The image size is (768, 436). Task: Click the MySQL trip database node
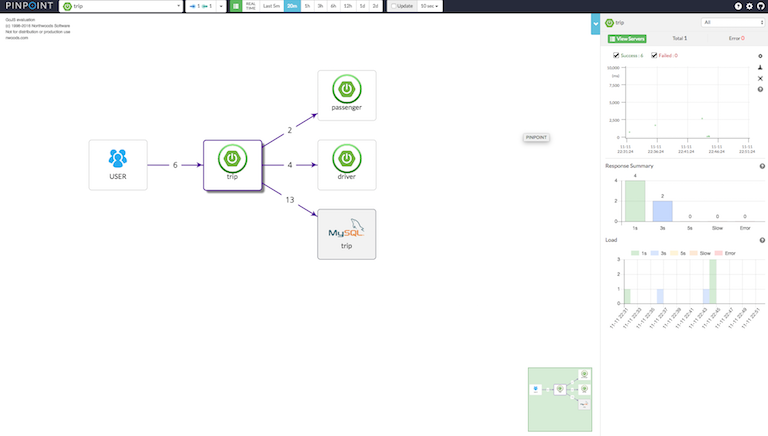(346, 234)
